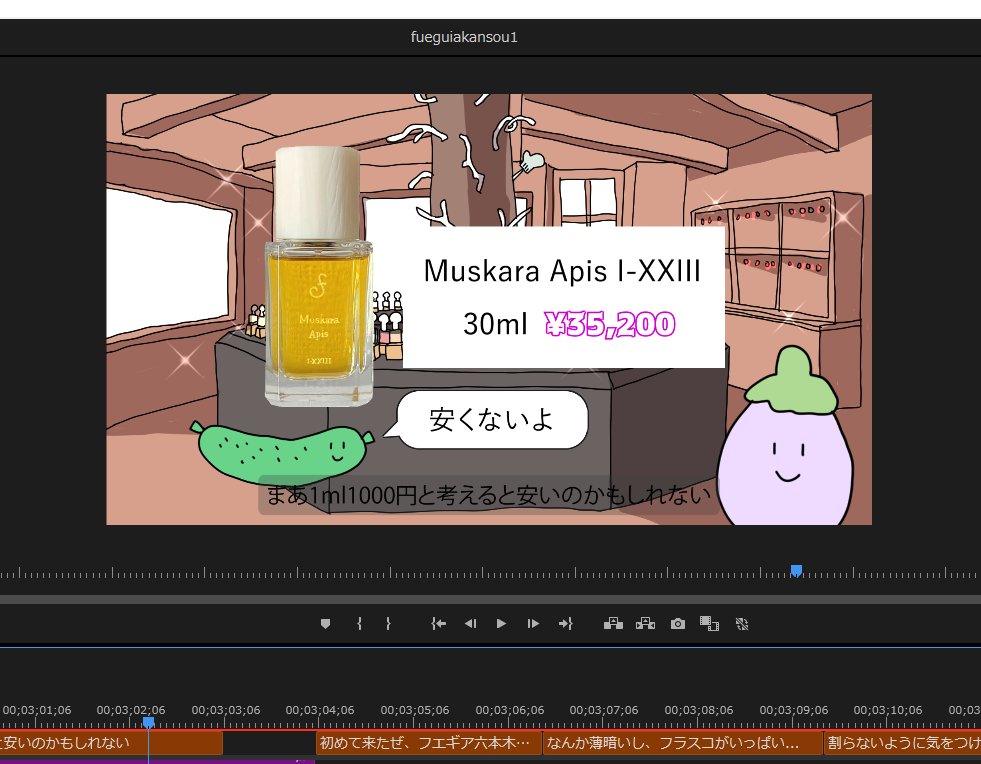
Task: Click timecode 00;03;02;06 on the timeline ruler
Action: [131, 710]
